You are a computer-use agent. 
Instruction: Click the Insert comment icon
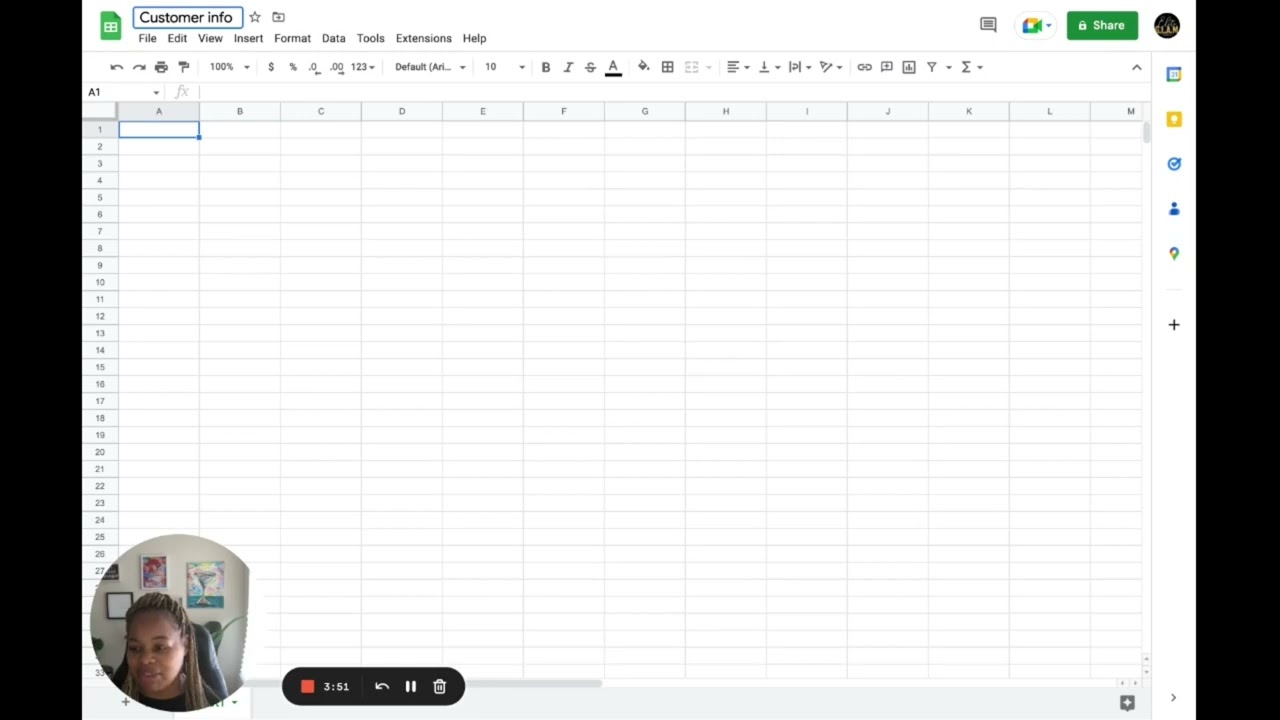point(887,67)
